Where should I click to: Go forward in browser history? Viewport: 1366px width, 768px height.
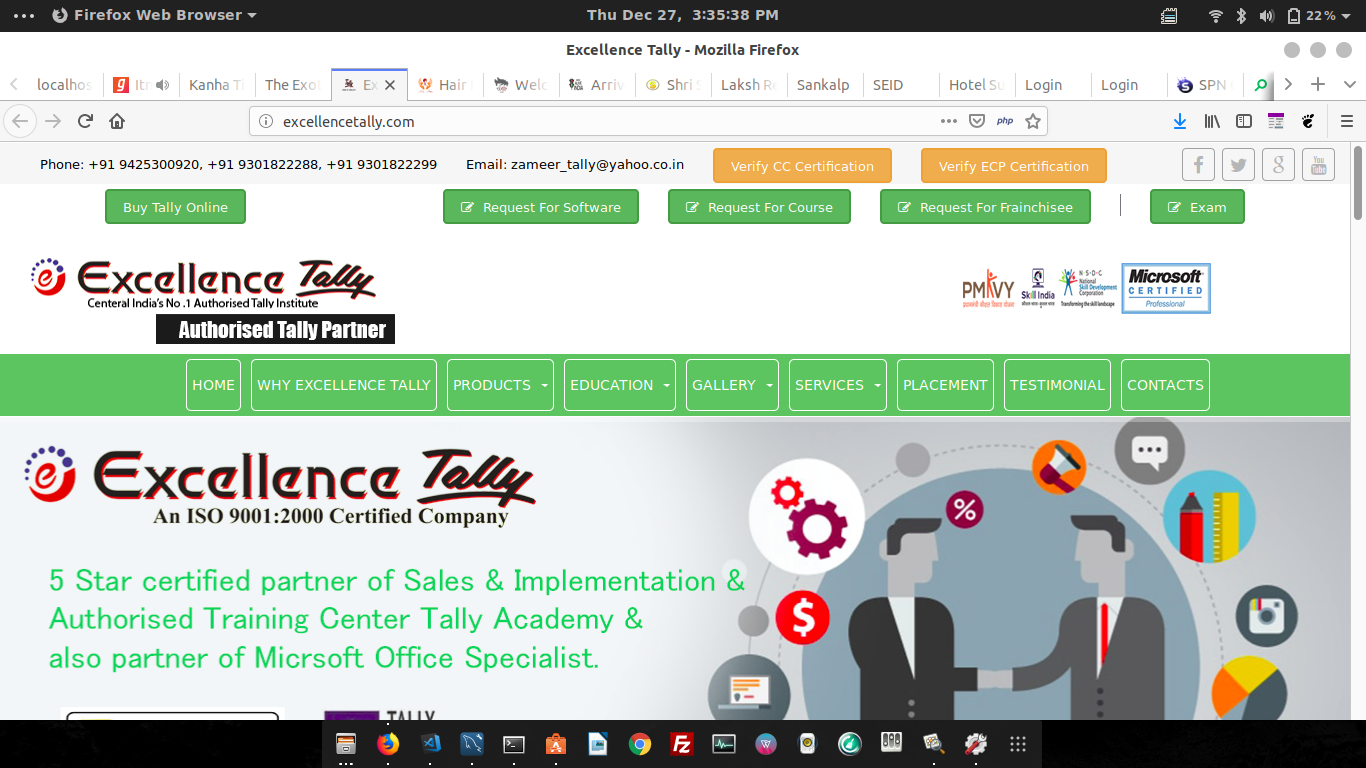click(x=53, y=121)
